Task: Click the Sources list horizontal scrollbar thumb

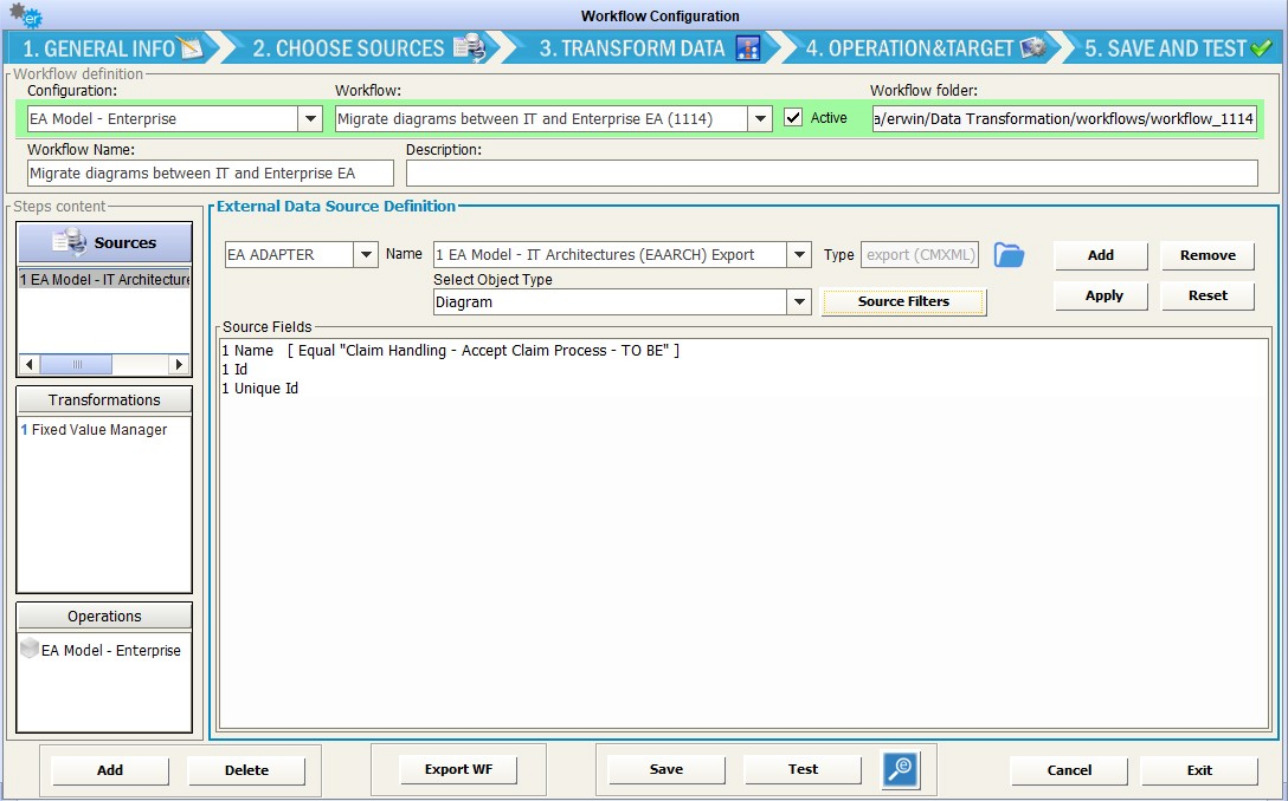Action: (77, 365)
